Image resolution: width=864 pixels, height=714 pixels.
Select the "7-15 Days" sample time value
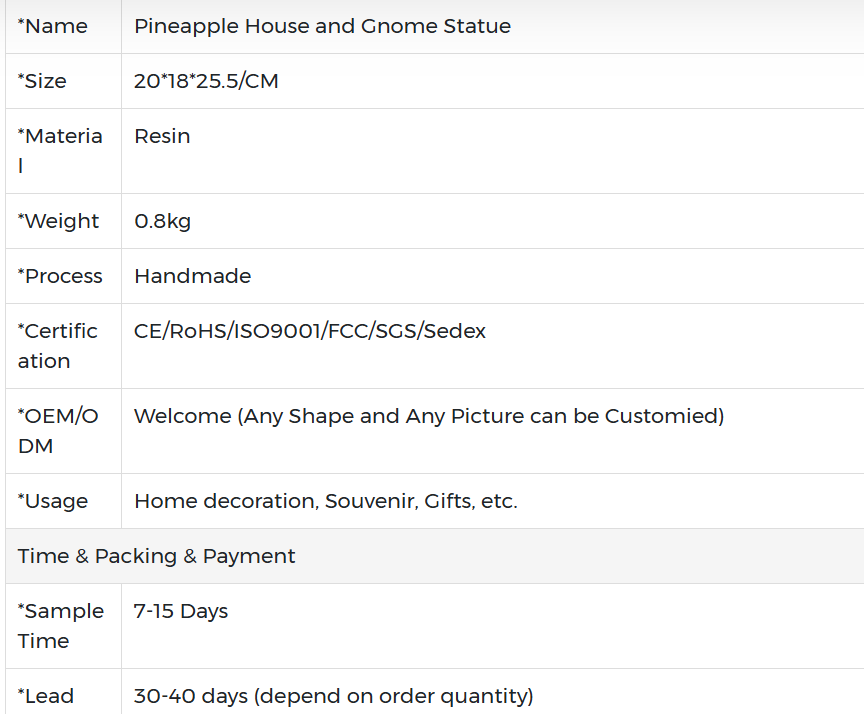click(181, 612)
